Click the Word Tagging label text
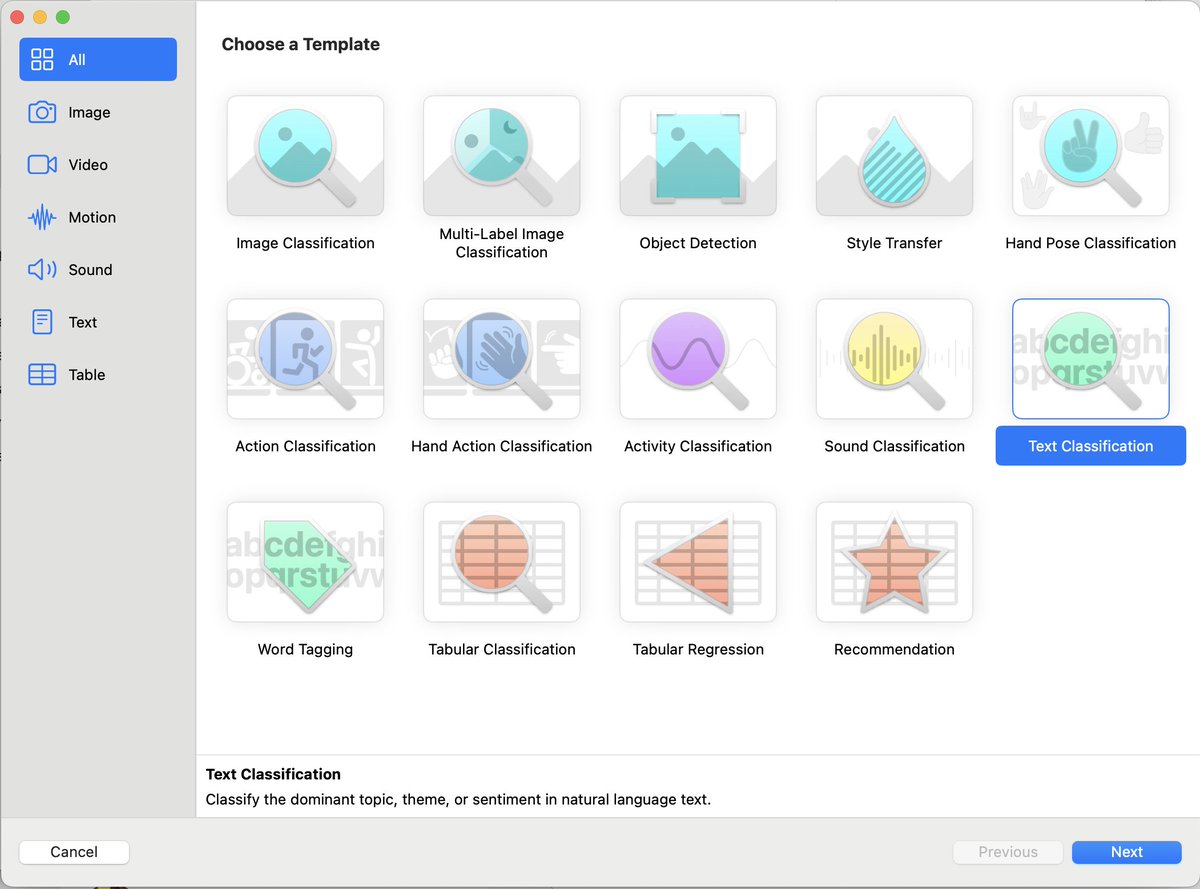This screenshot has height=889, width=1200. click(305, 649)
